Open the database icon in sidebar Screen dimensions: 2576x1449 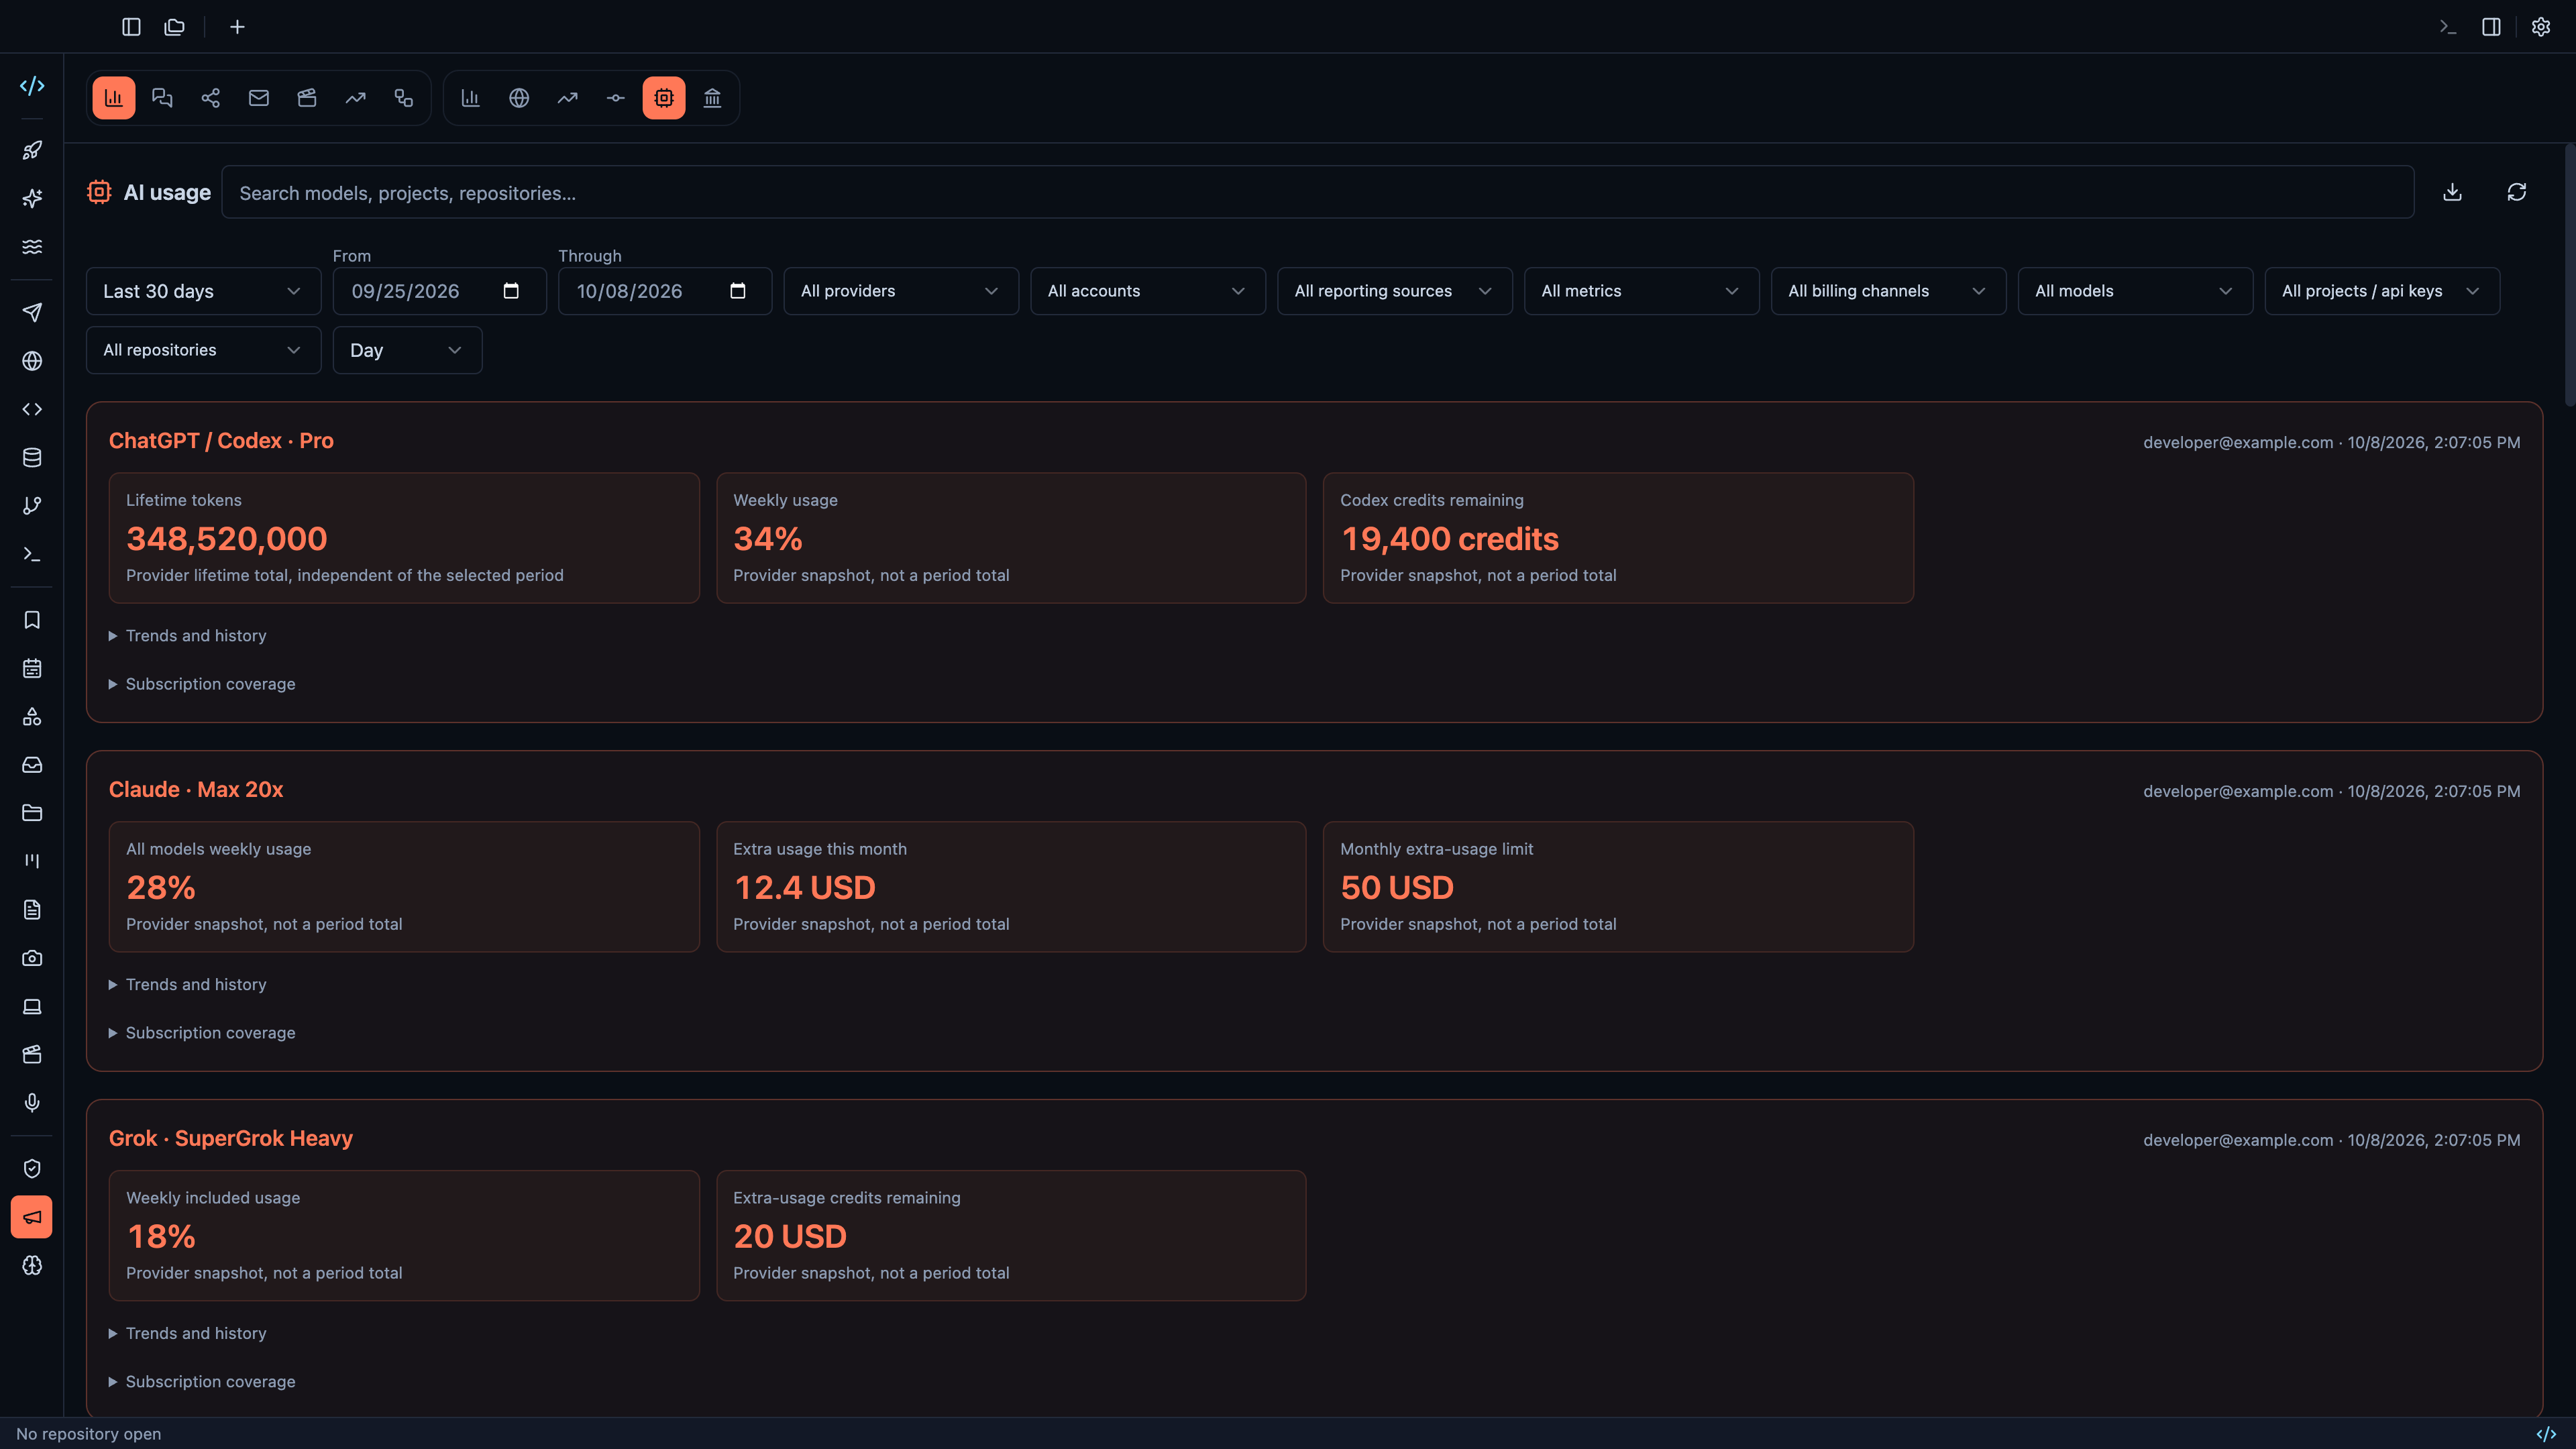point(32,457)
